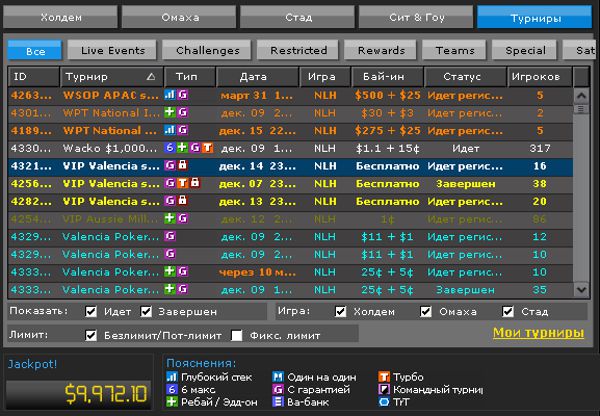Open the Мои турниры link
This screenshot has width=600, height=416.
point(538,333)
